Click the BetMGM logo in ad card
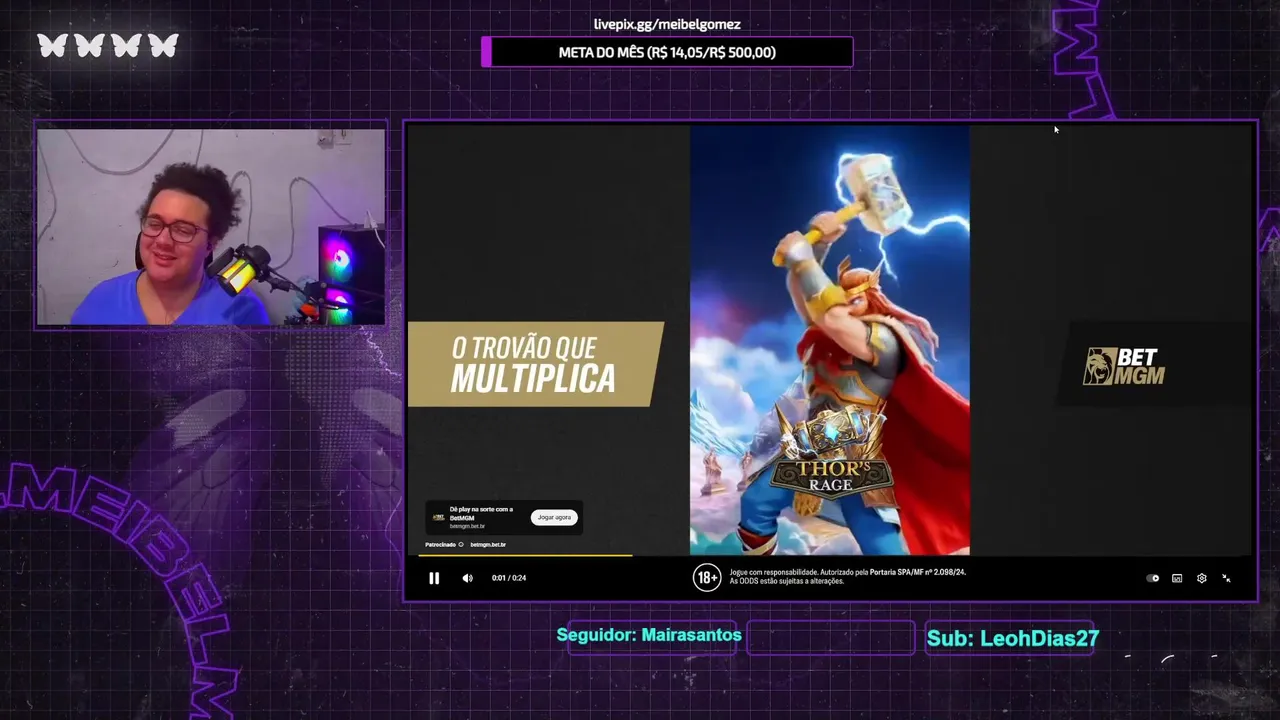 pos(438,517)
